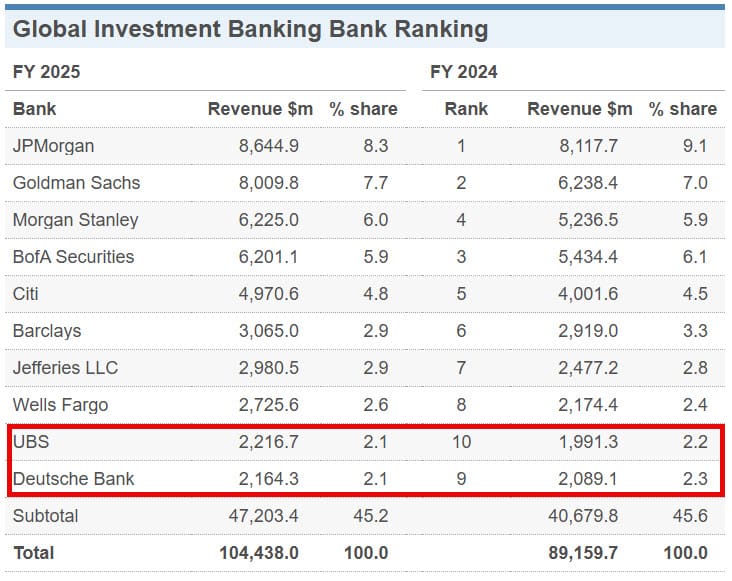Click Wells Fargo FY 2025 share "2.6"
Viewport: 732px width, 581px height.
tap(376, 405)
